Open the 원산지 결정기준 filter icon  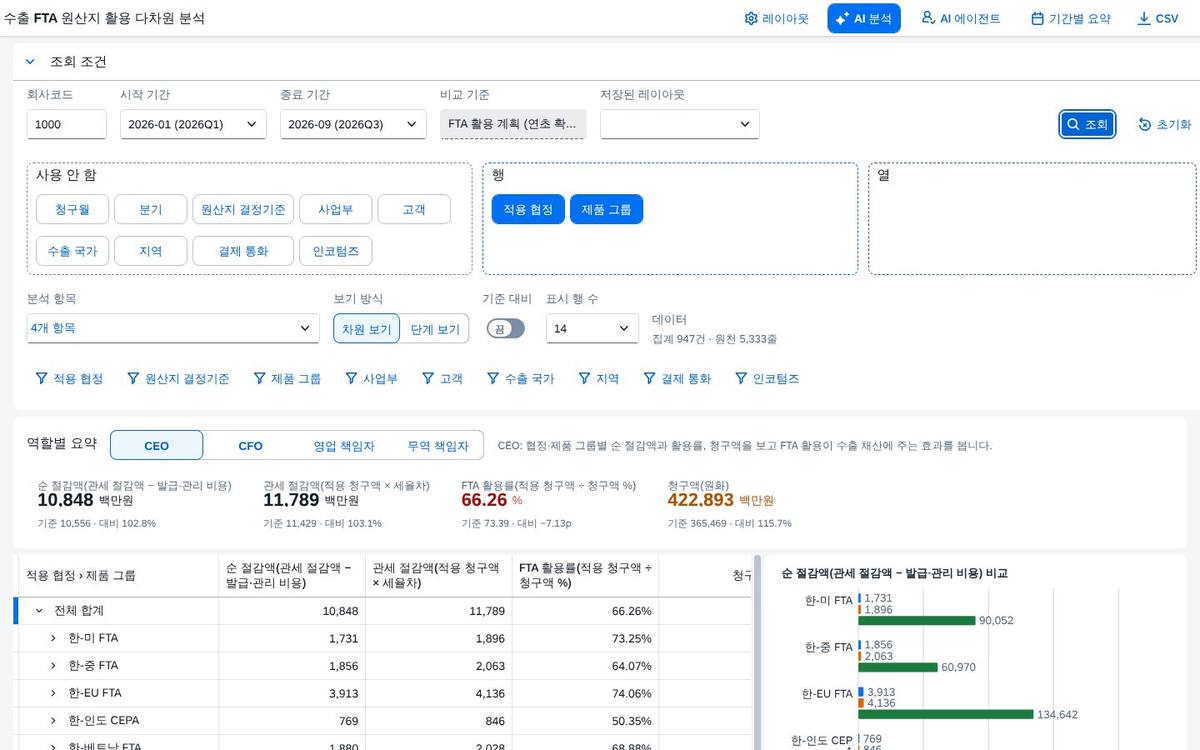coord(134,379)
